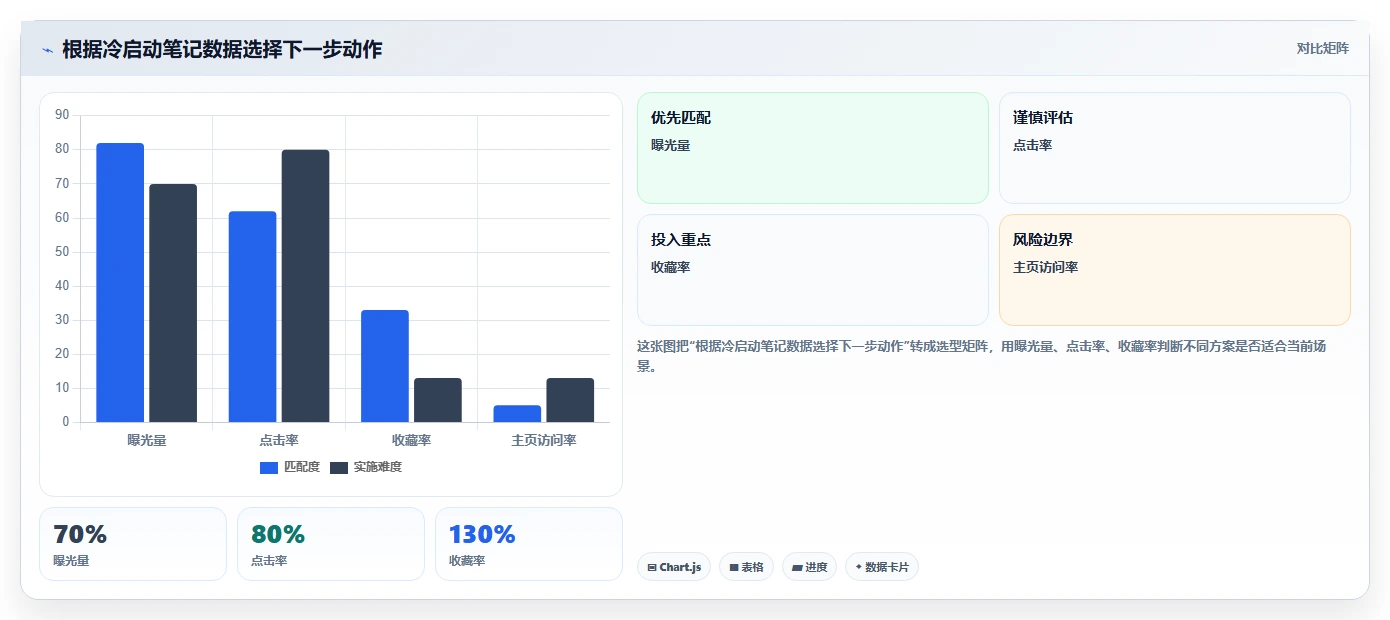Click the 对比矩阵 label in header

[x=1322, y=48]
